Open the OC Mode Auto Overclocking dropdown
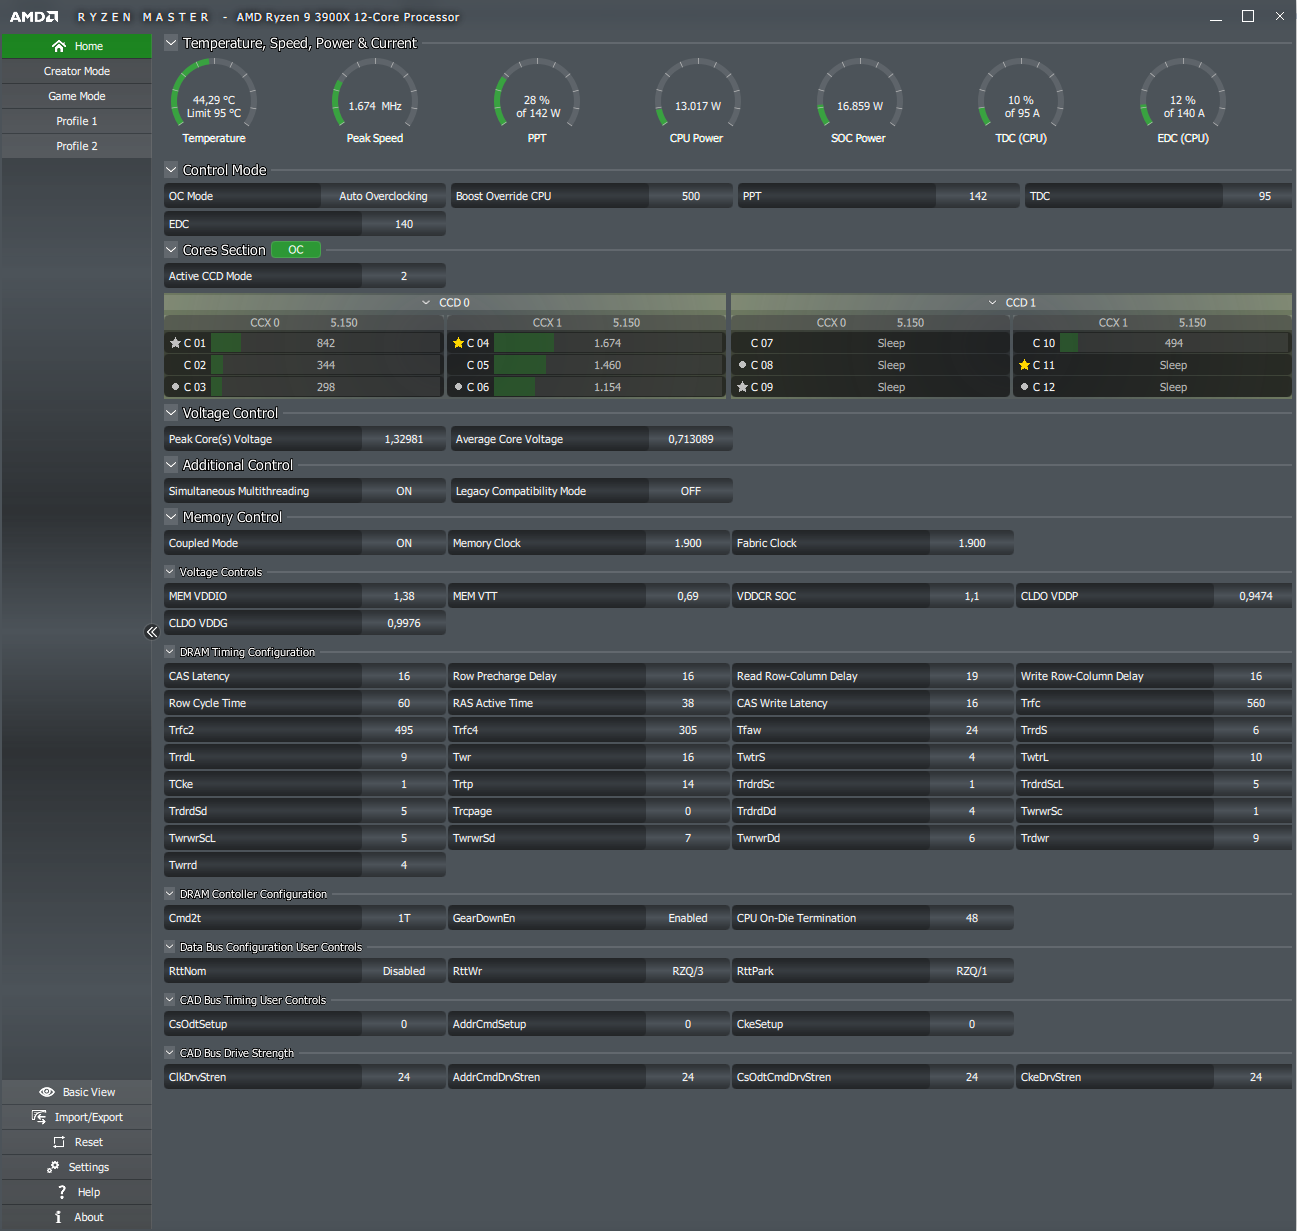 (383, 196)
